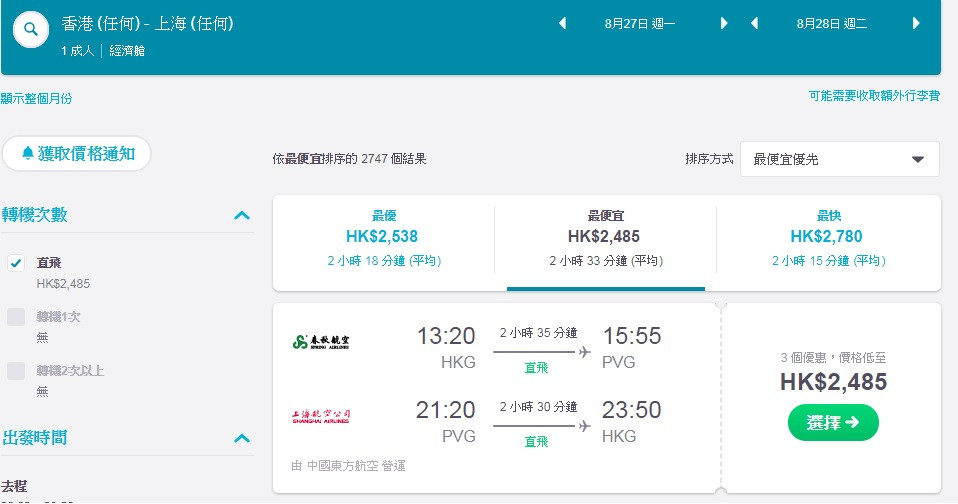
Task: Advance return date past 8月28日
Action: coord(915,23)
